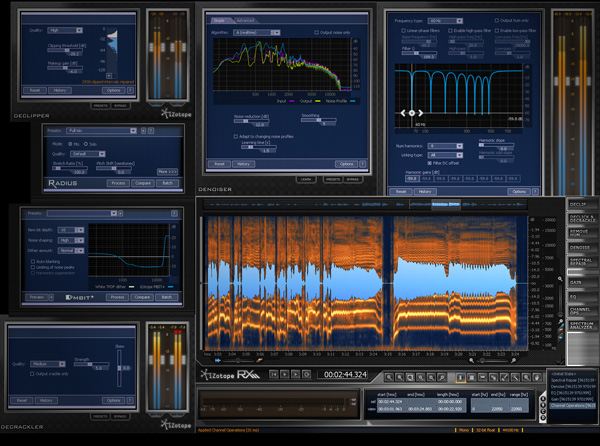
Task: Check Linear-phase filters option
Action: coord(403,30)
